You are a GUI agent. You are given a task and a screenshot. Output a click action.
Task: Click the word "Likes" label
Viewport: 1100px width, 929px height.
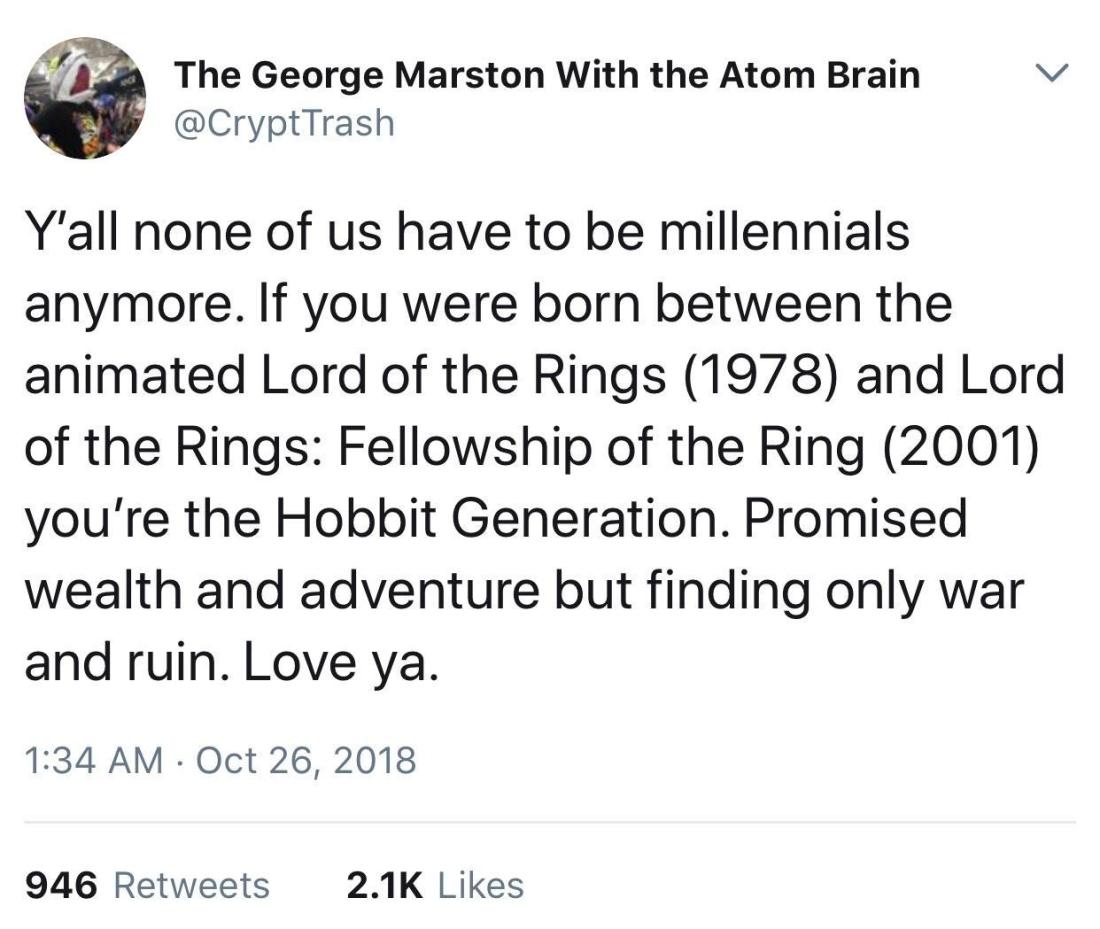(480, 885)
